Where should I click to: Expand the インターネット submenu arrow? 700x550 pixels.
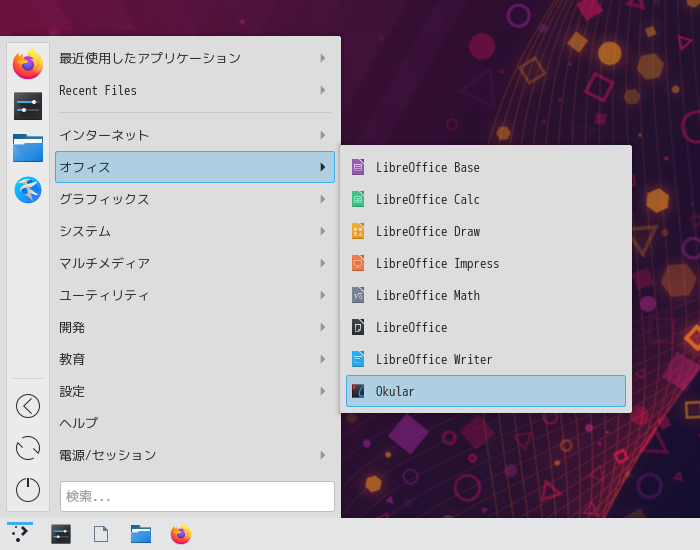pos(323,135)
